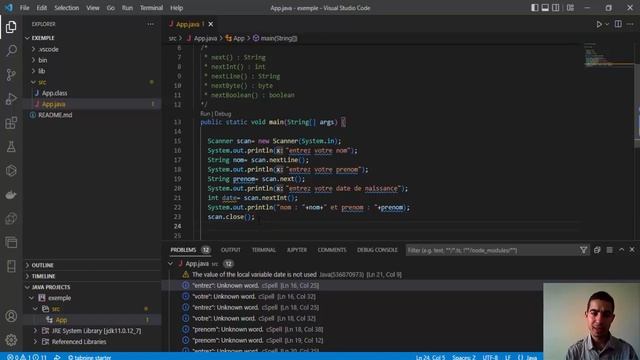
Task: Switch to the TERMINAL panel tab
Action: [264, 250]
